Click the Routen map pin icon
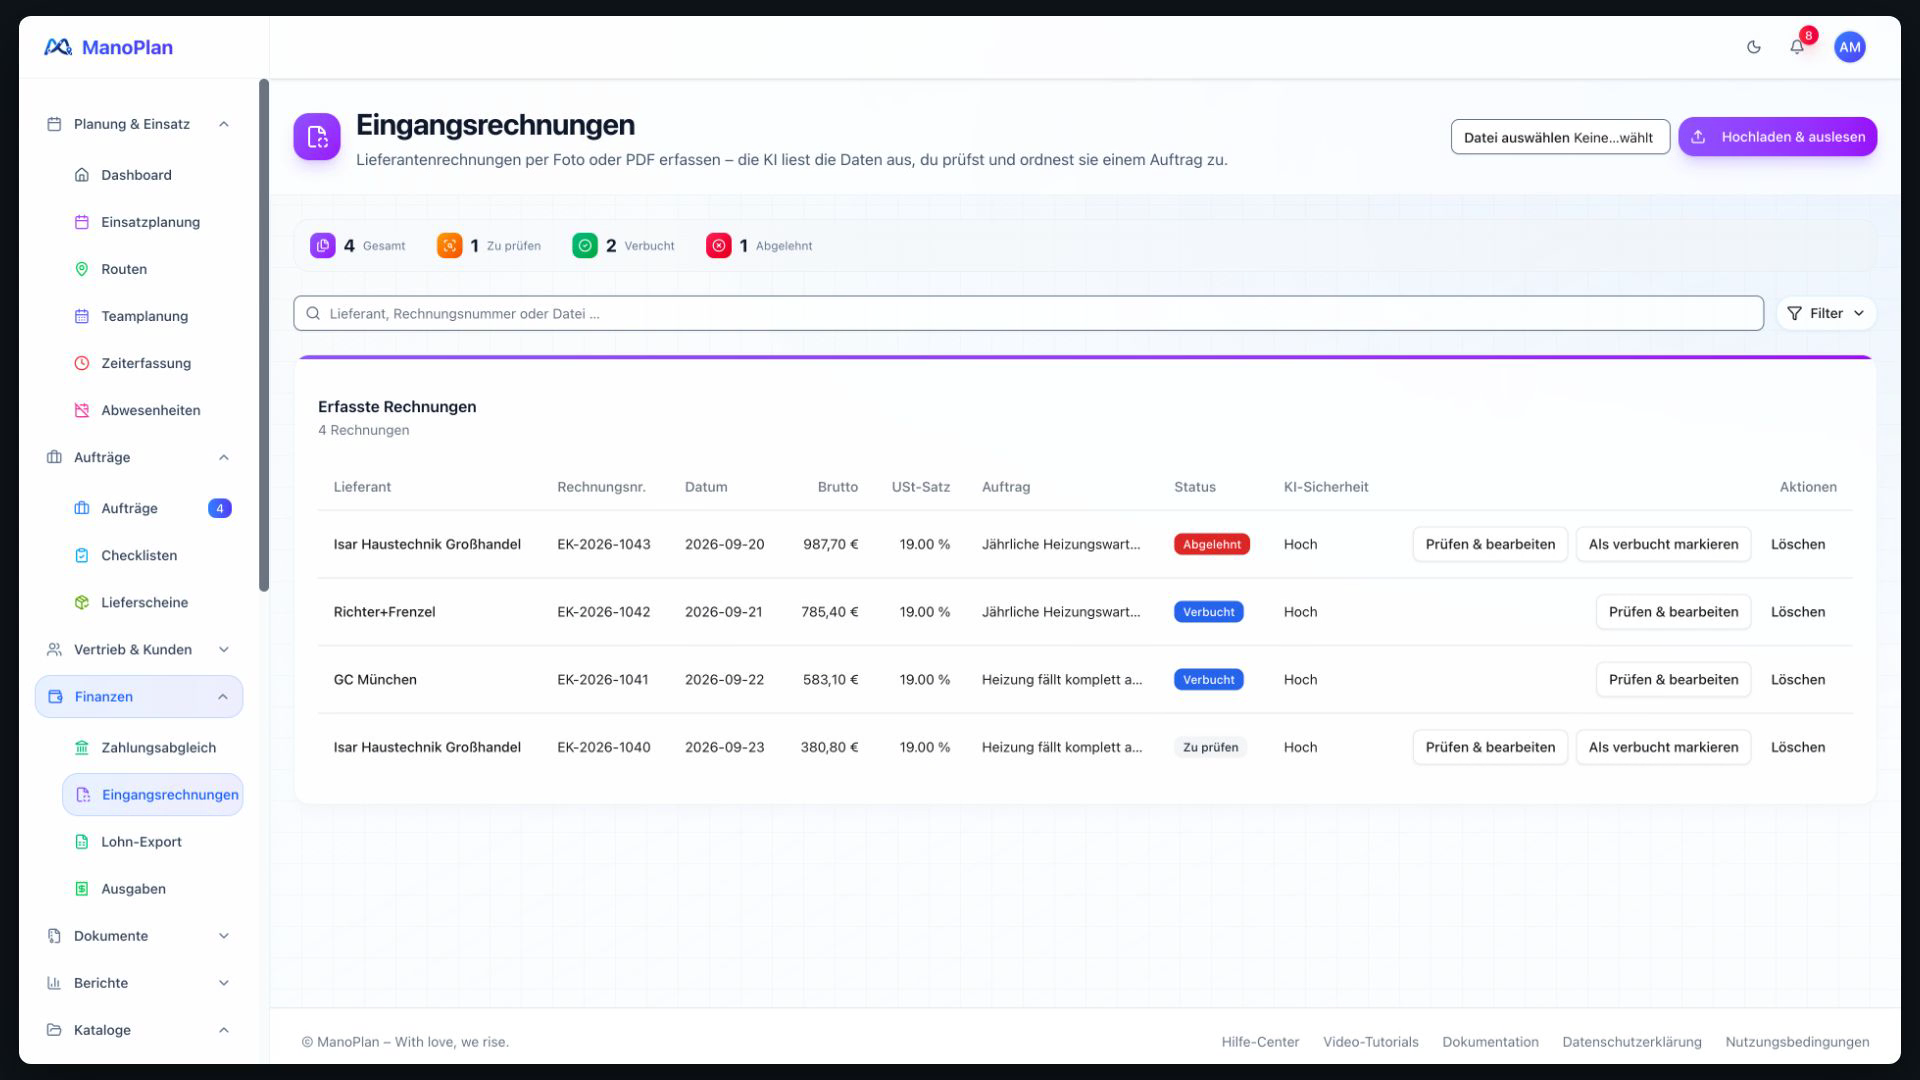1920x1080 pixels. [82, 269]
